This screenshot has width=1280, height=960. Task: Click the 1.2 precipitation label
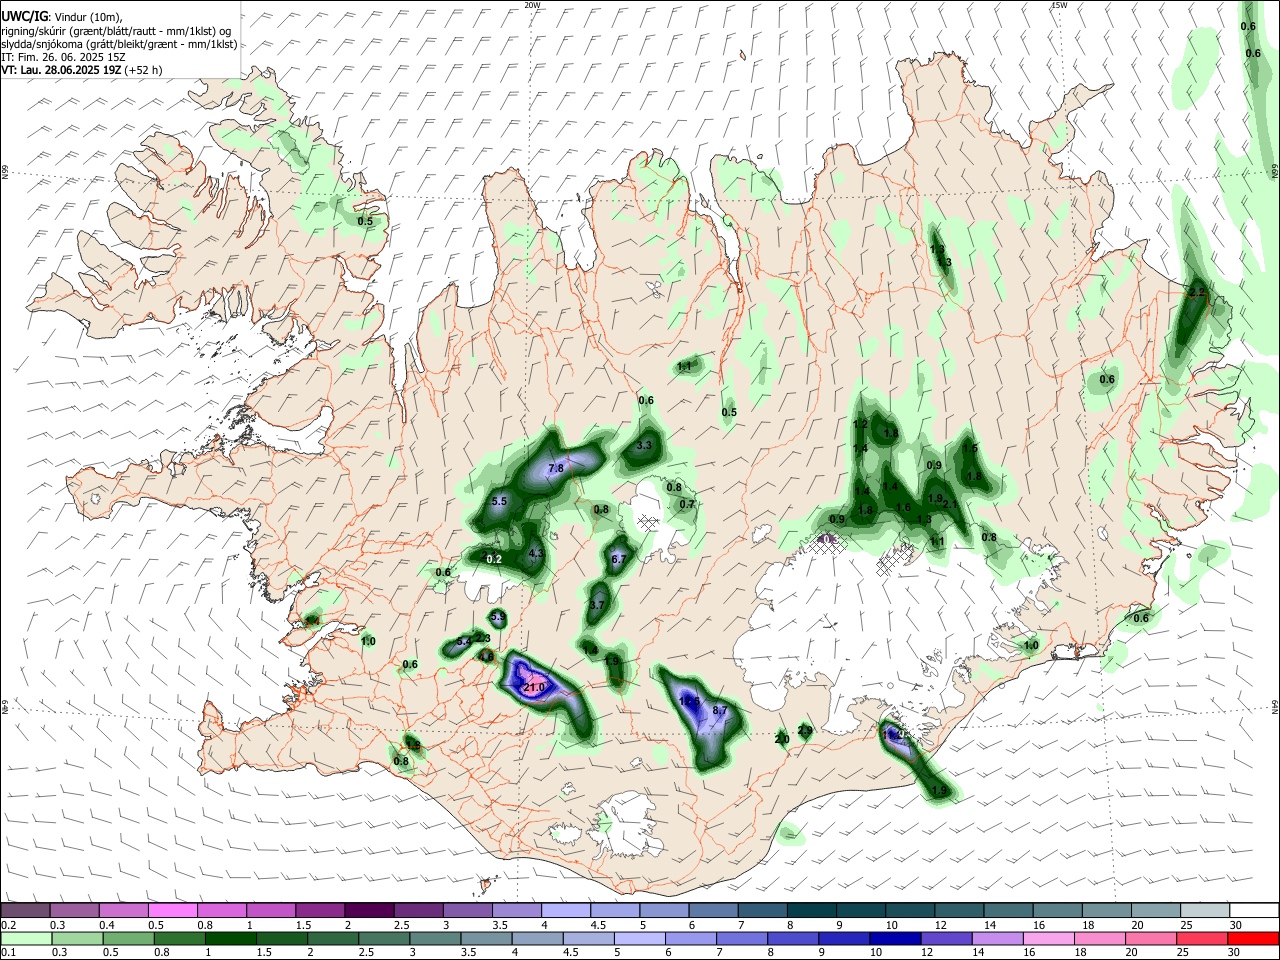[x=860, y=424]
